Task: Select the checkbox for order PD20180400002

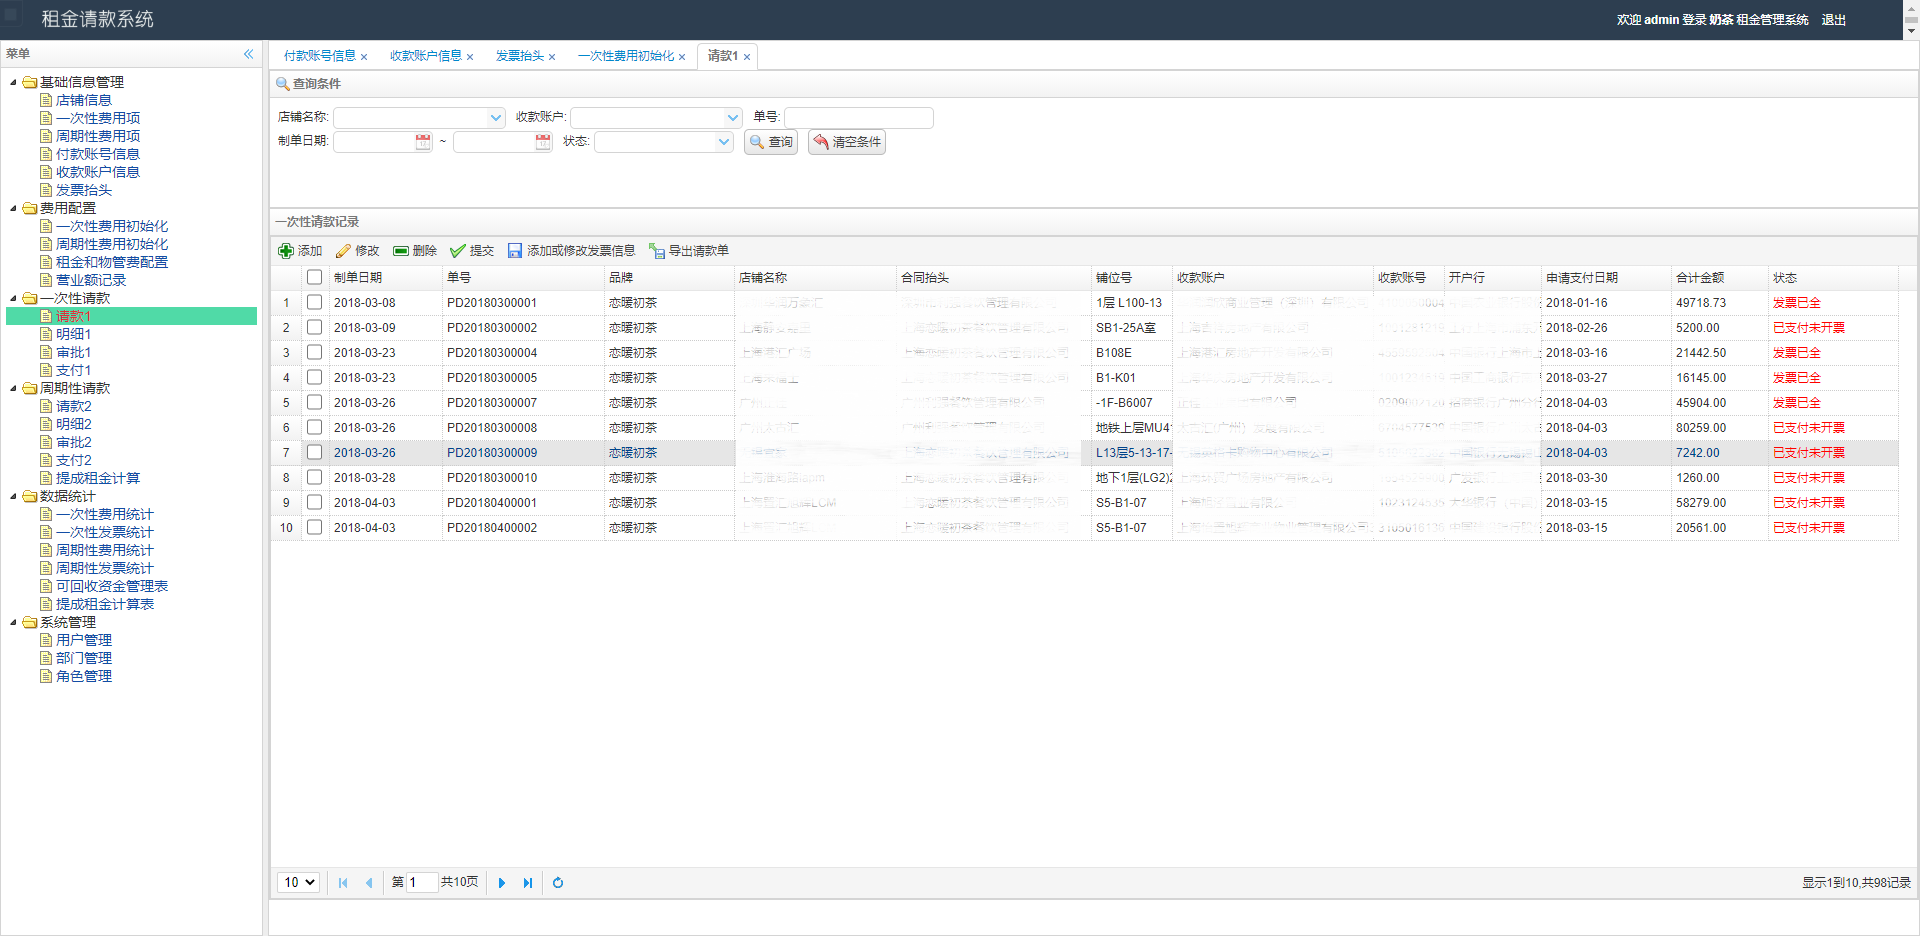Action: point(314,527)
